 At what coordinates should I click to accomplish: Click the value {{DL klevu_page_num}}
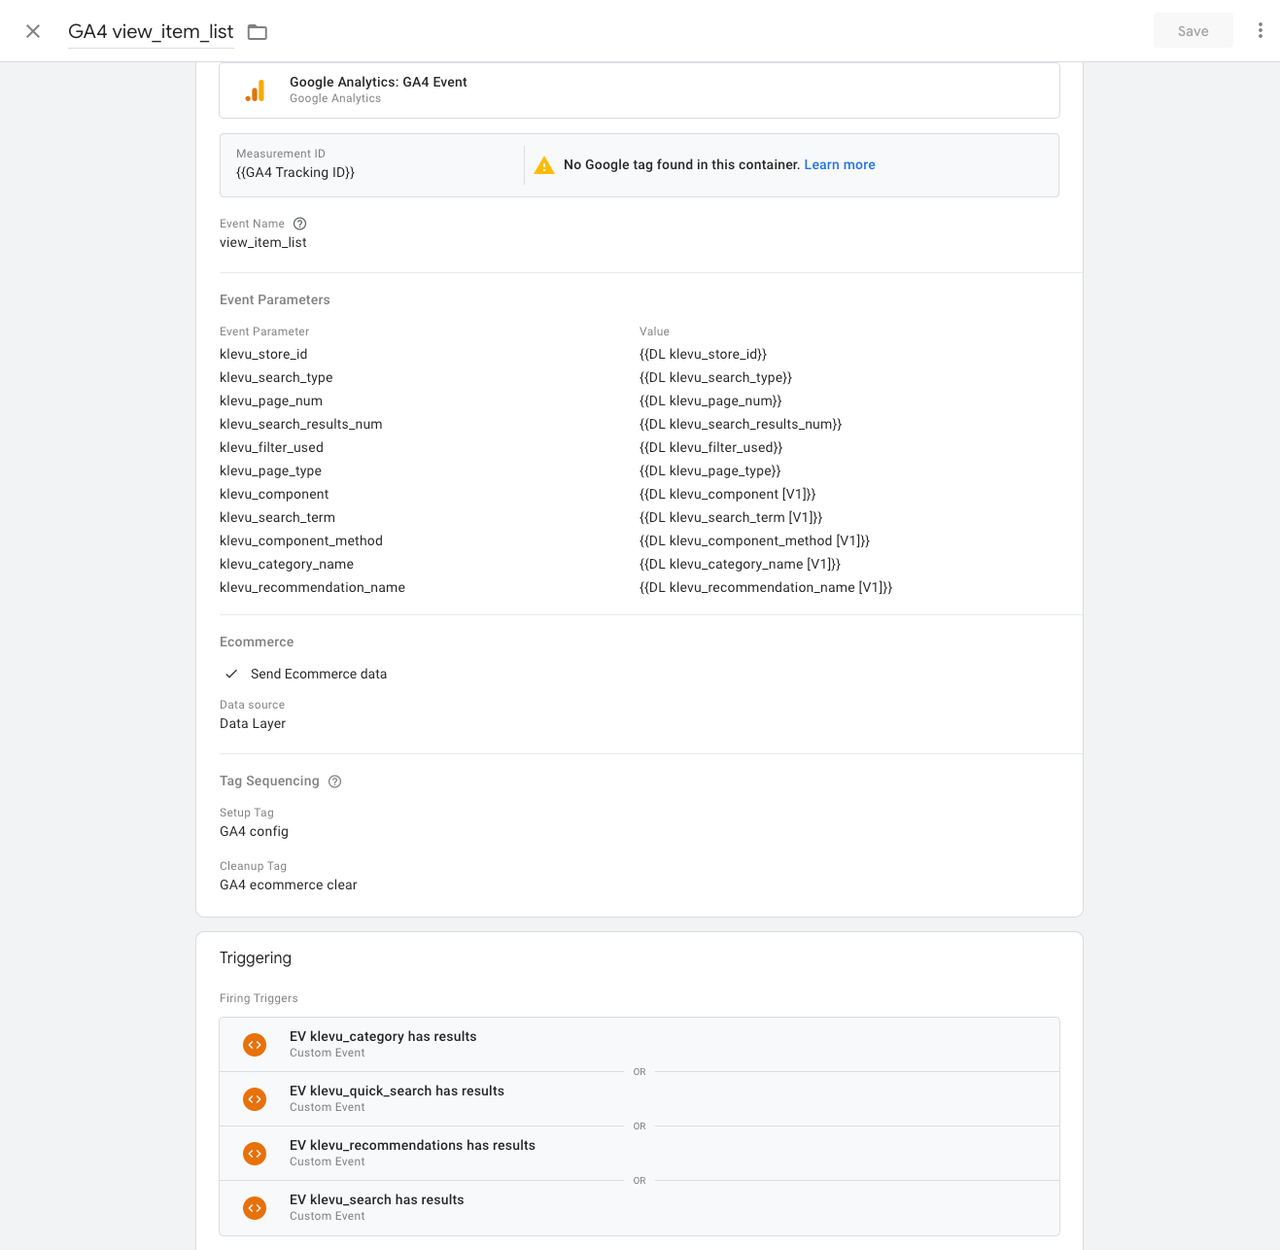point(711,401)
